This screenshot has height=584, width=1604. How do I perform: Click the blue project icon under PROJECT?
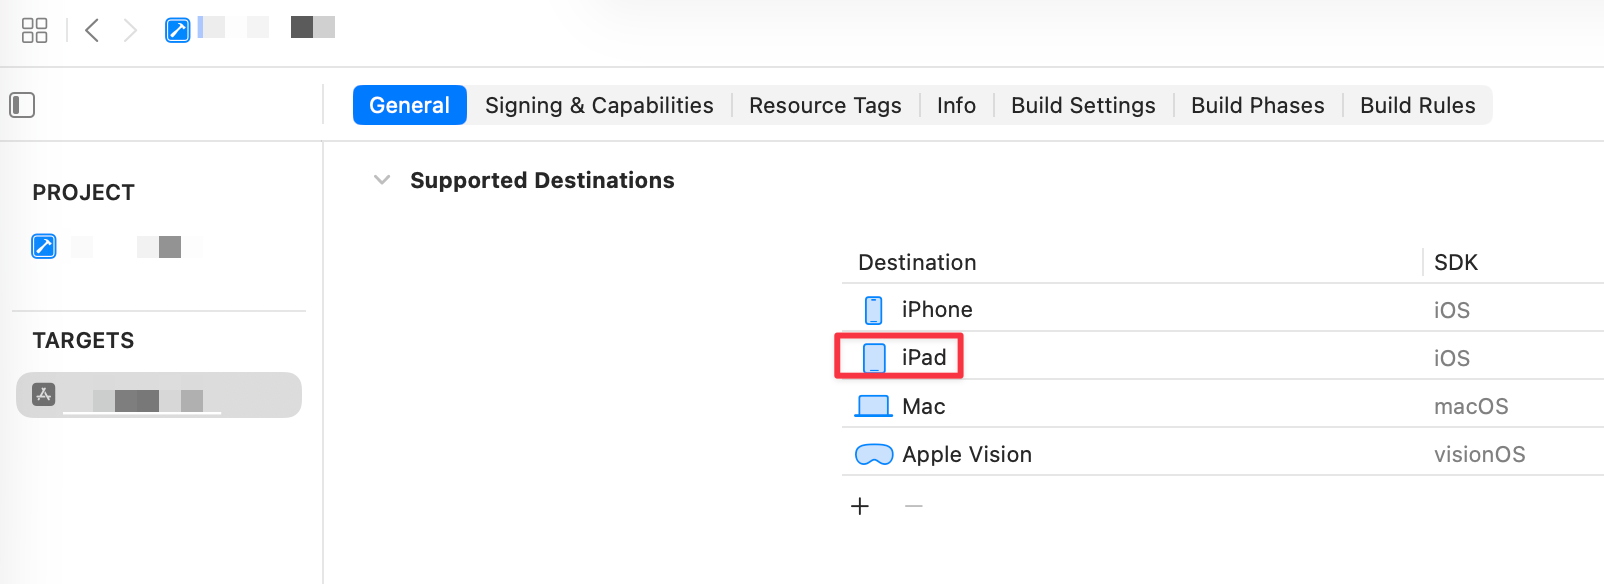click(43, 246)
